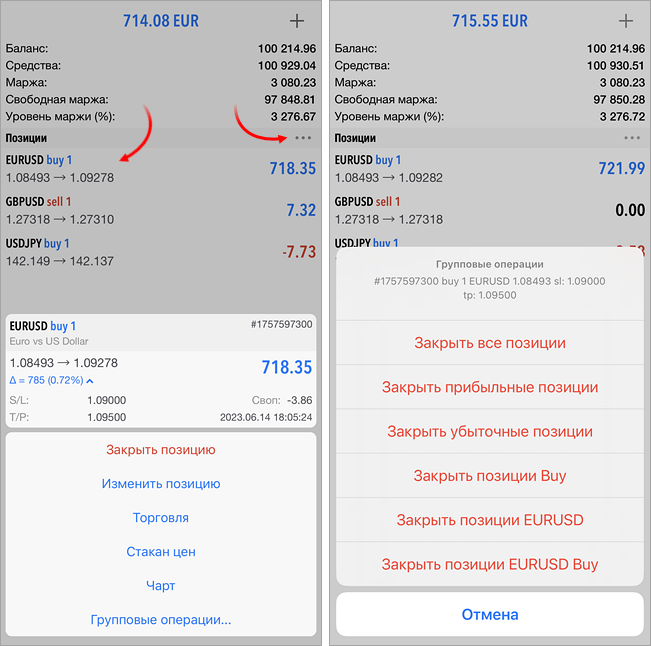
Task: Tap Закрыть все позиции
Action: 490,343
